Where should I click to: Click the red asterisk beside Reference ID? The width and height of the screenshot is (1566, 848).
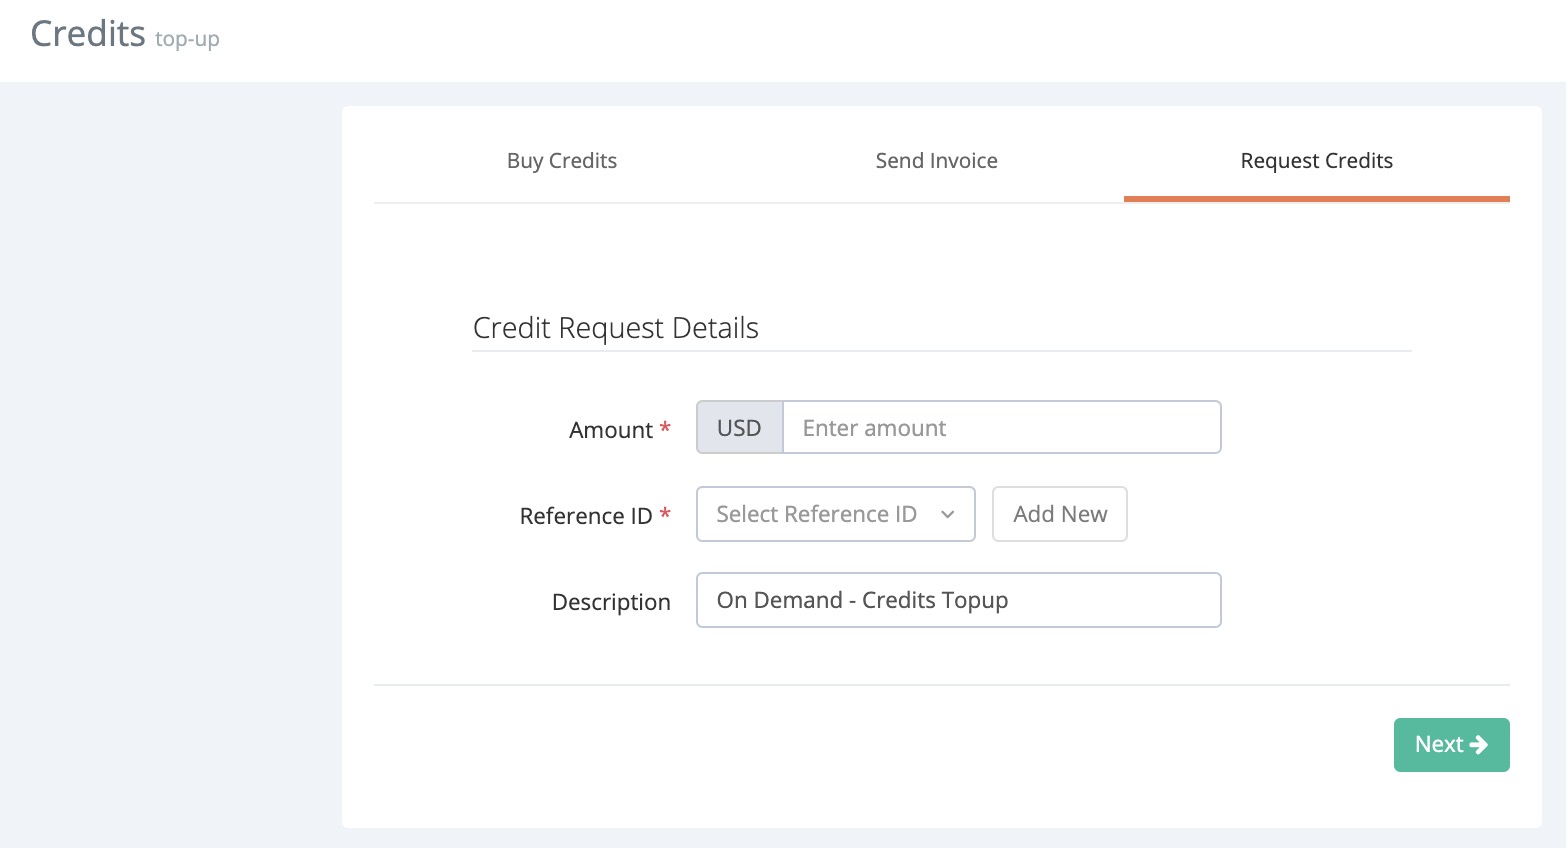[x=665, y=515]
